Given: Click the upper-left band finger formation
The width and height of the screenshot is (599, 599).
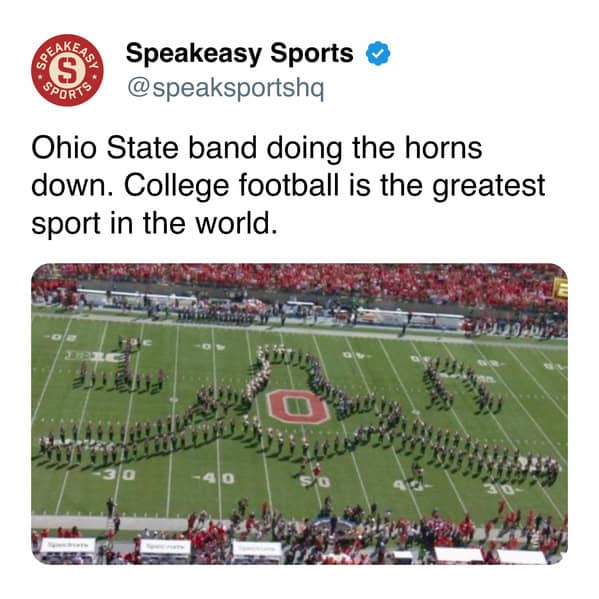Looking at the screenshot, I should (120, 366).
